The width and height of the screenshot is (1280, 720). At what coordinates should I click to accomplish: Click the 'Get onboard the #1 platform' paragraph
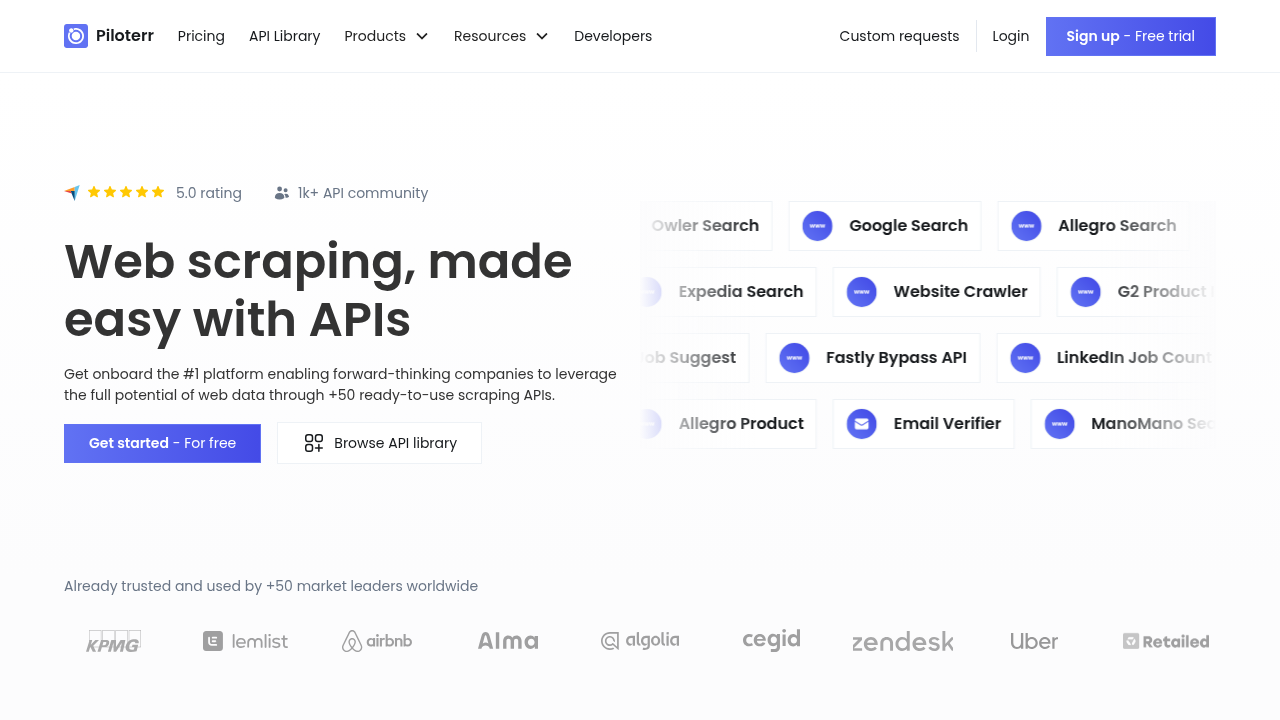[x=340, y=384]
